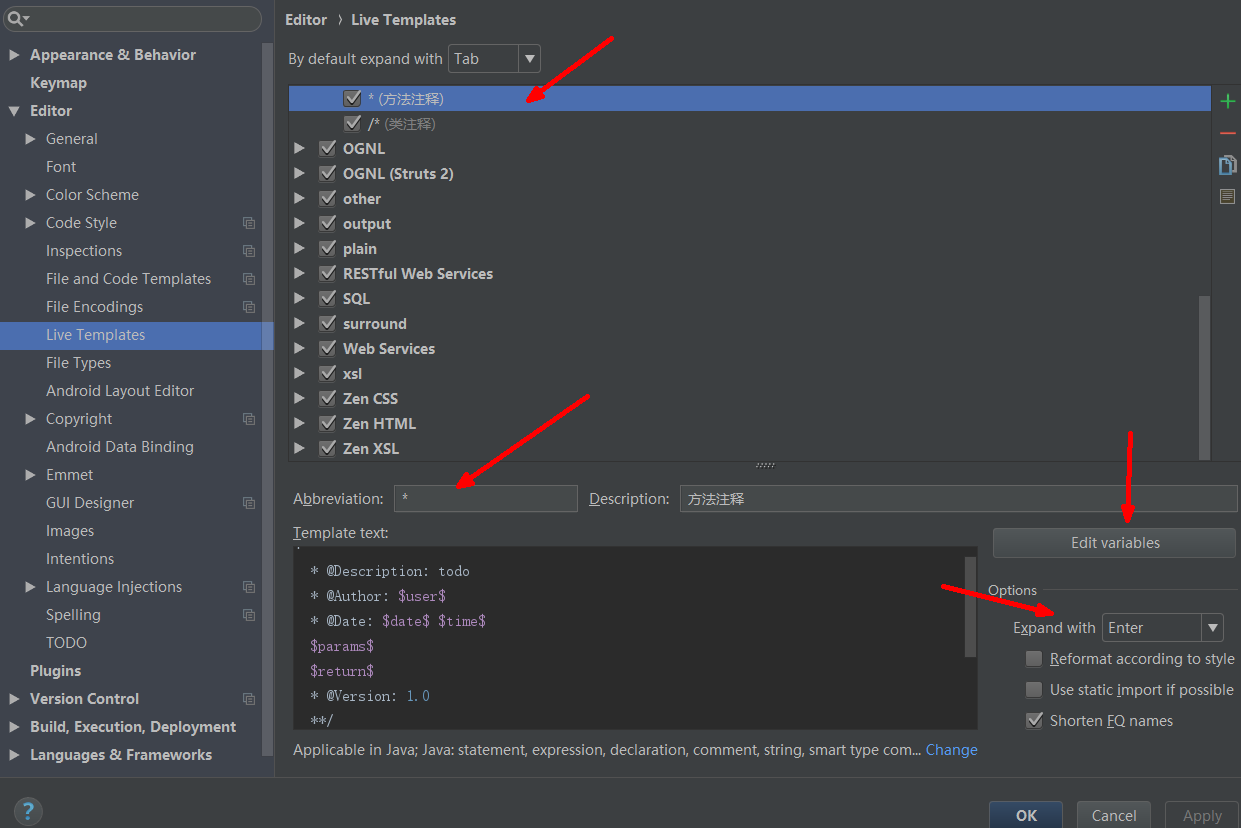
Task: Select the Web Services template group
Action: coord(388,349)
